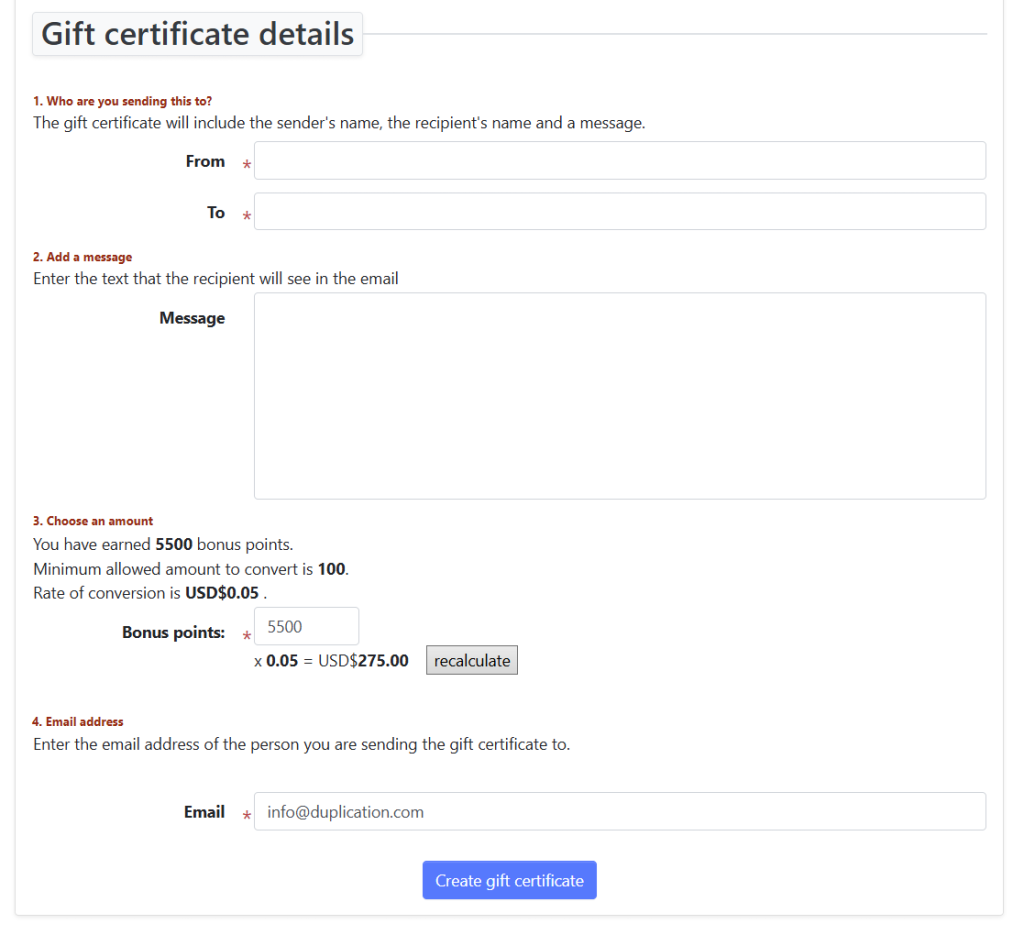1024x935 pixels.
Task: Click the Gift certificate details heading
Action: coord(198,34)
